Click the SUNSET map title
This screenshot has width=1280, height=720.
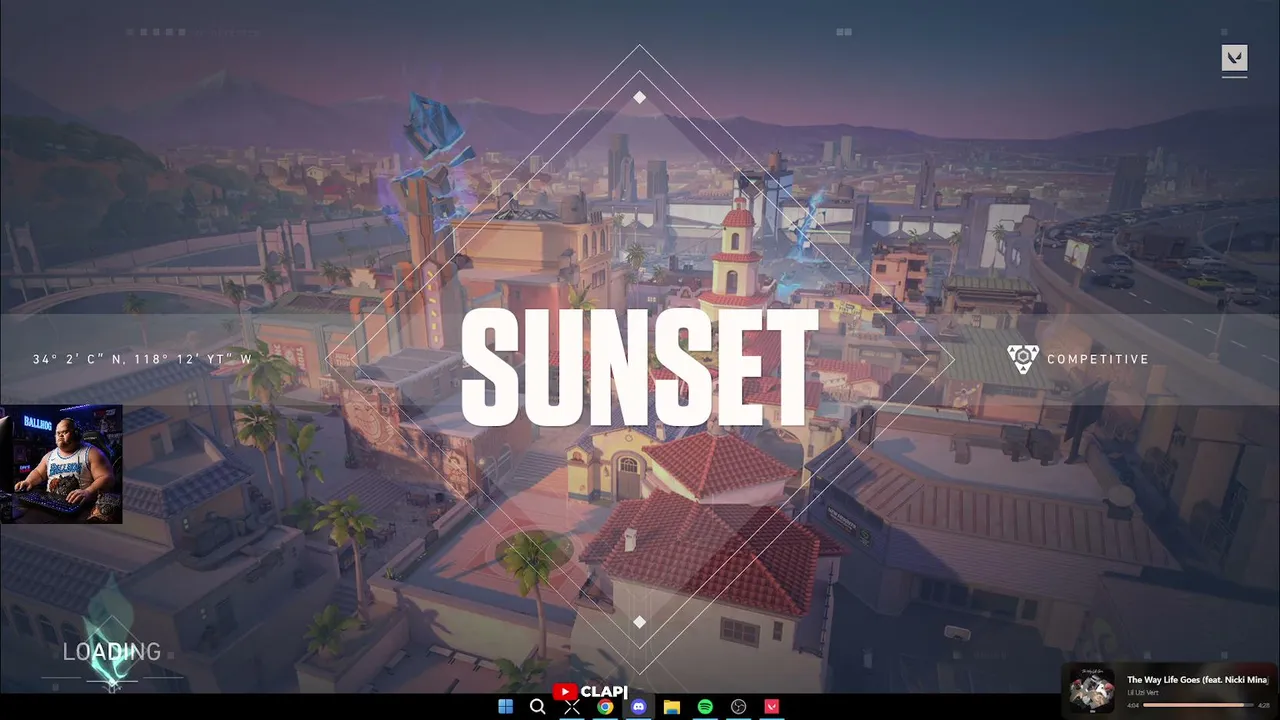pyautogui.click(x=640, y=368)
